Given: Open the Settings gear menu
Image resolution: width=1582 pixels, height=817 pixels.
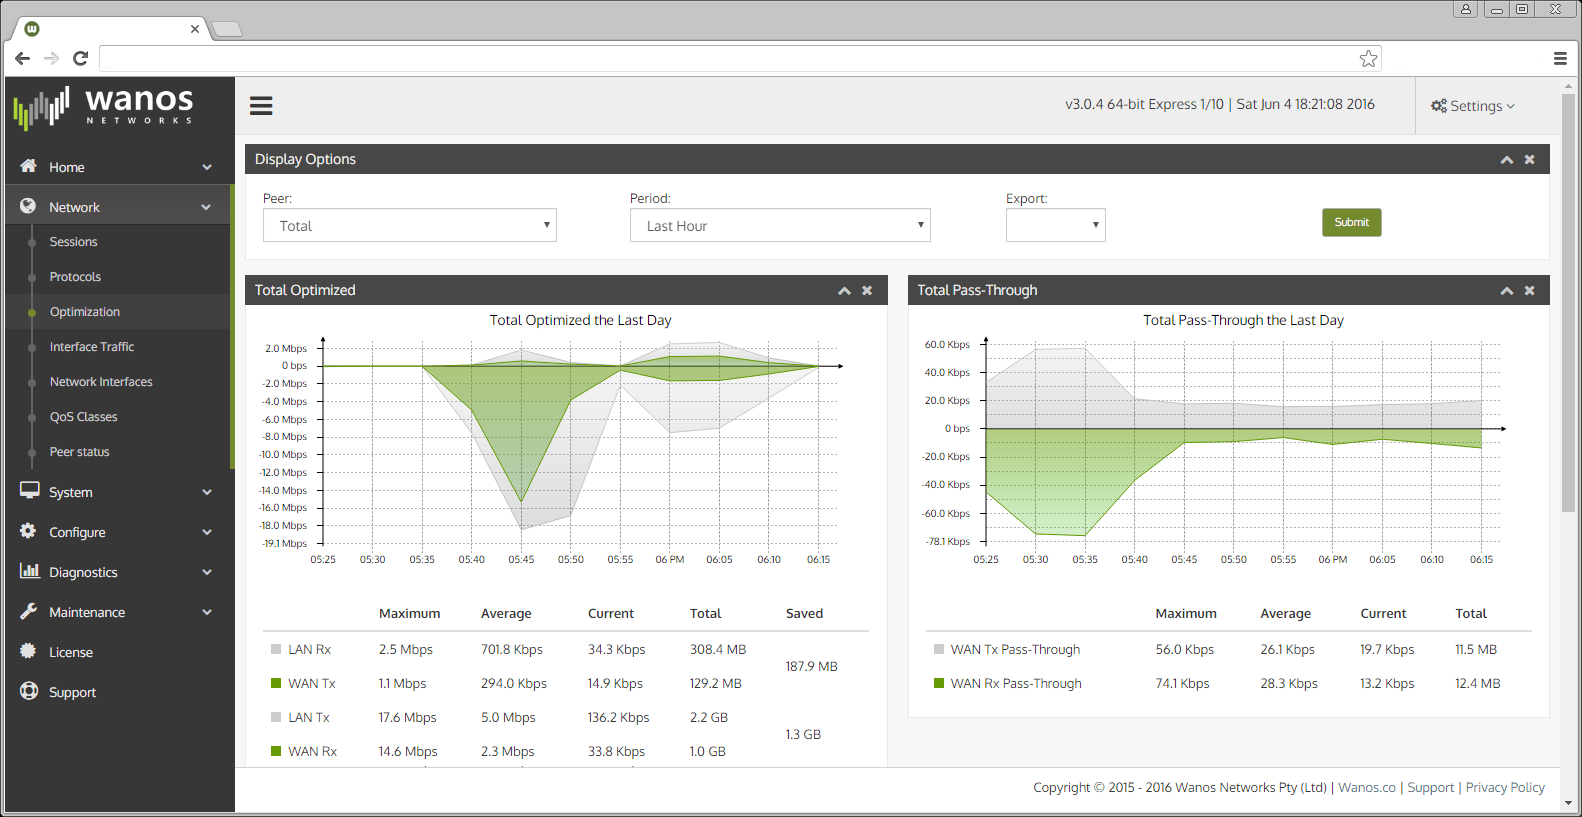Looking at the screenshot, I should (1473, 106).
